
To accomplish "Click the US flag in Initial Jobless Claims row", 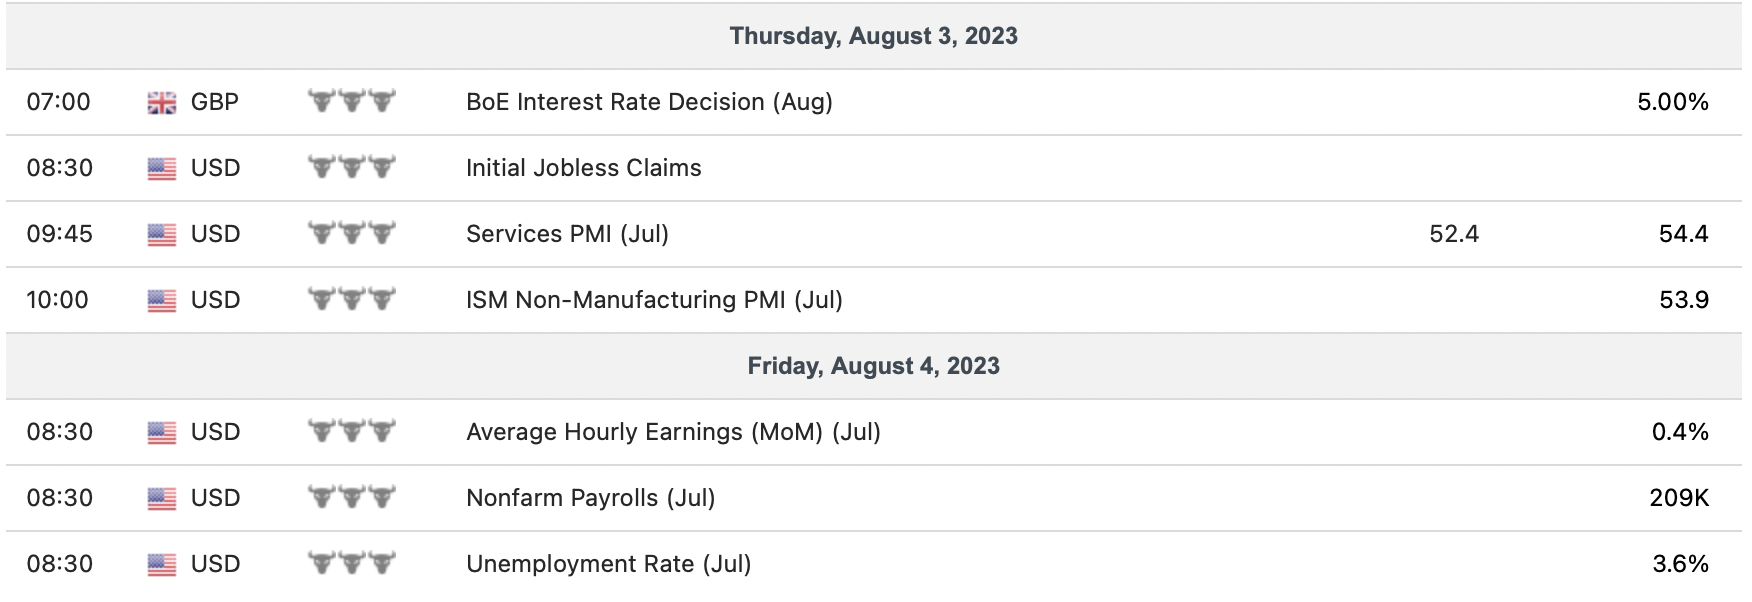I will (161, 169).
